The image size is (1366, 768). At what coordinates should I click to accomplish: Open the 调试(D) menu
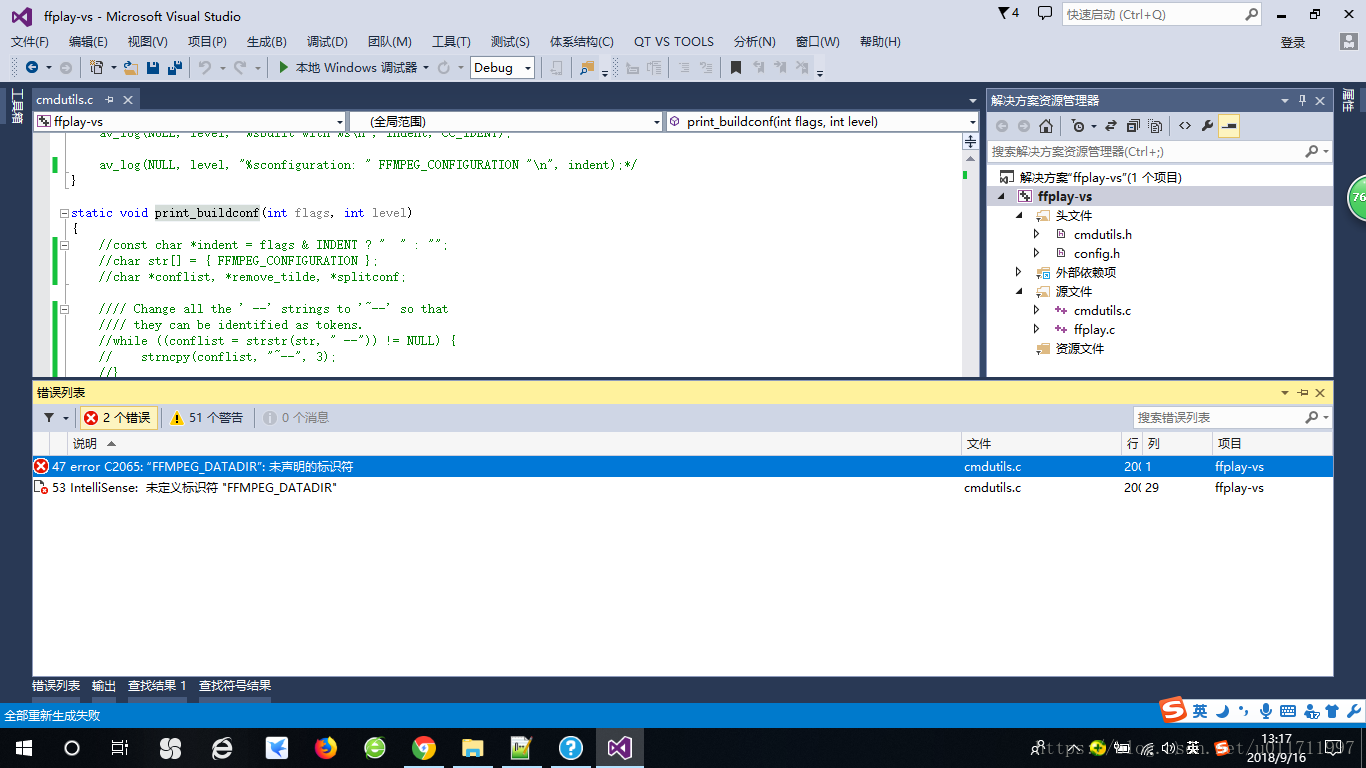click(327, 41)
